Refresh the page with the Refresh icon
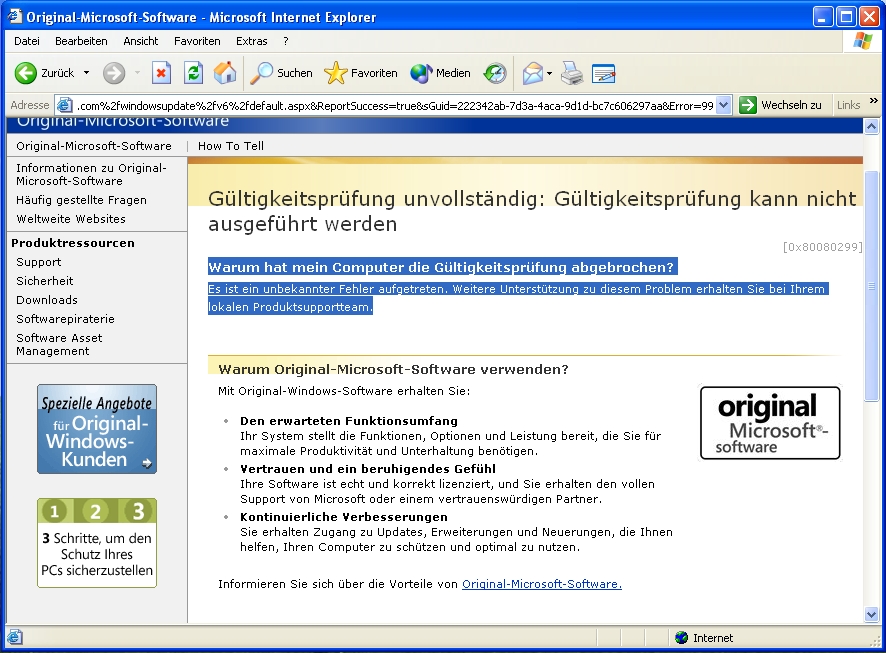886x653 pixels. coord(193,73)
